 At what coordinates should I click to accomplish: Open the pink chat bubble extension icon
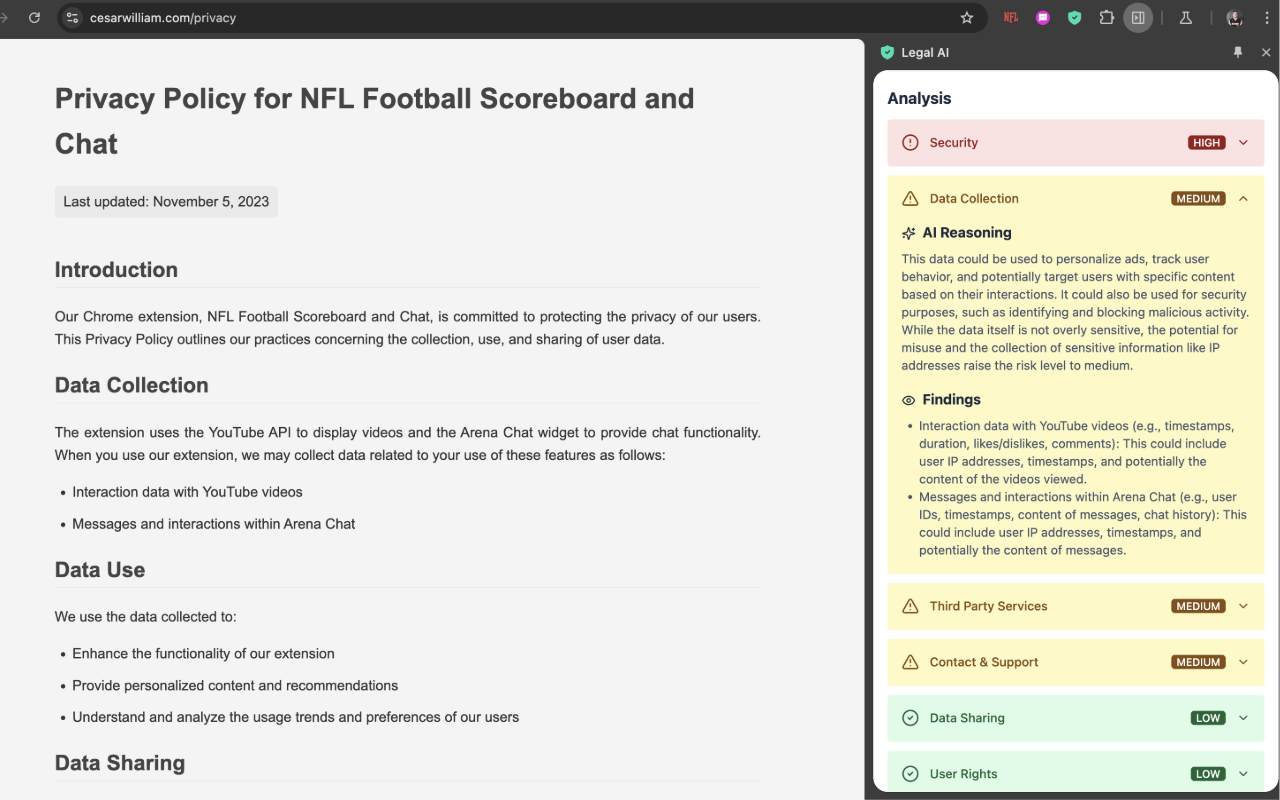(1043, 18)
